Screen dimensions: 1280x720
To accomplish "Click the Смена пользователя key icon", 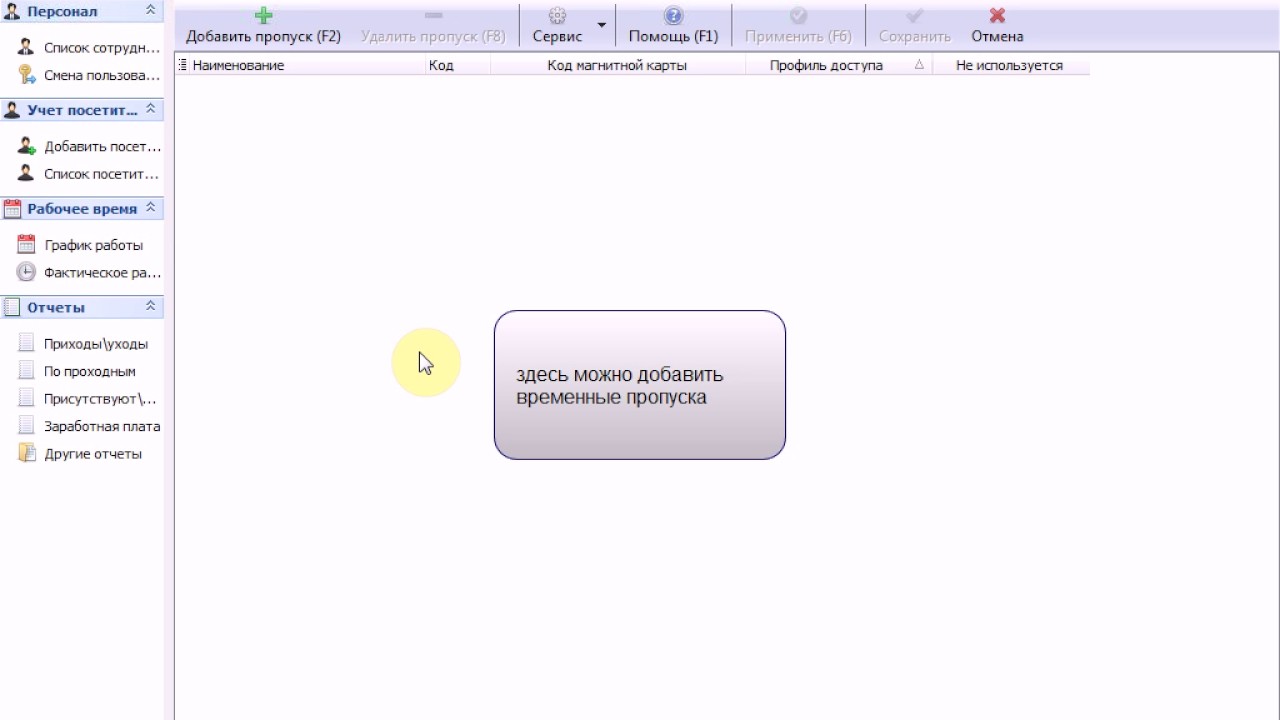I will coord(26,75).
